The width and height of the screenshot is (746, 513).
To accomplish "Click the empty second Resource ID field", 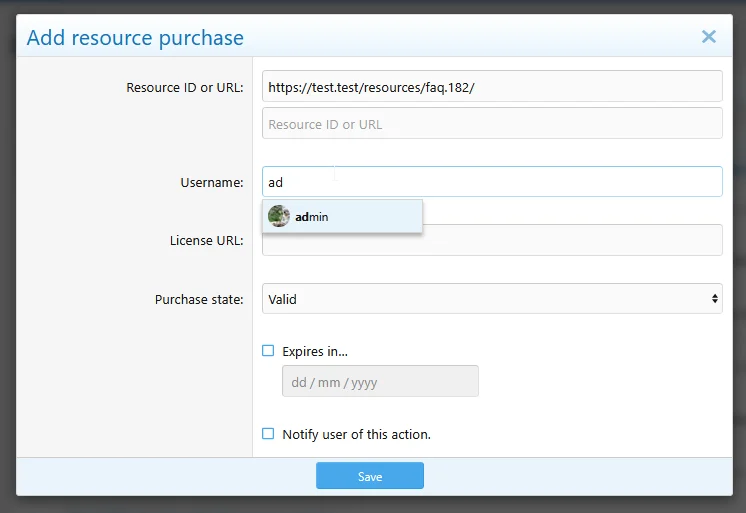I will (491, 124).
